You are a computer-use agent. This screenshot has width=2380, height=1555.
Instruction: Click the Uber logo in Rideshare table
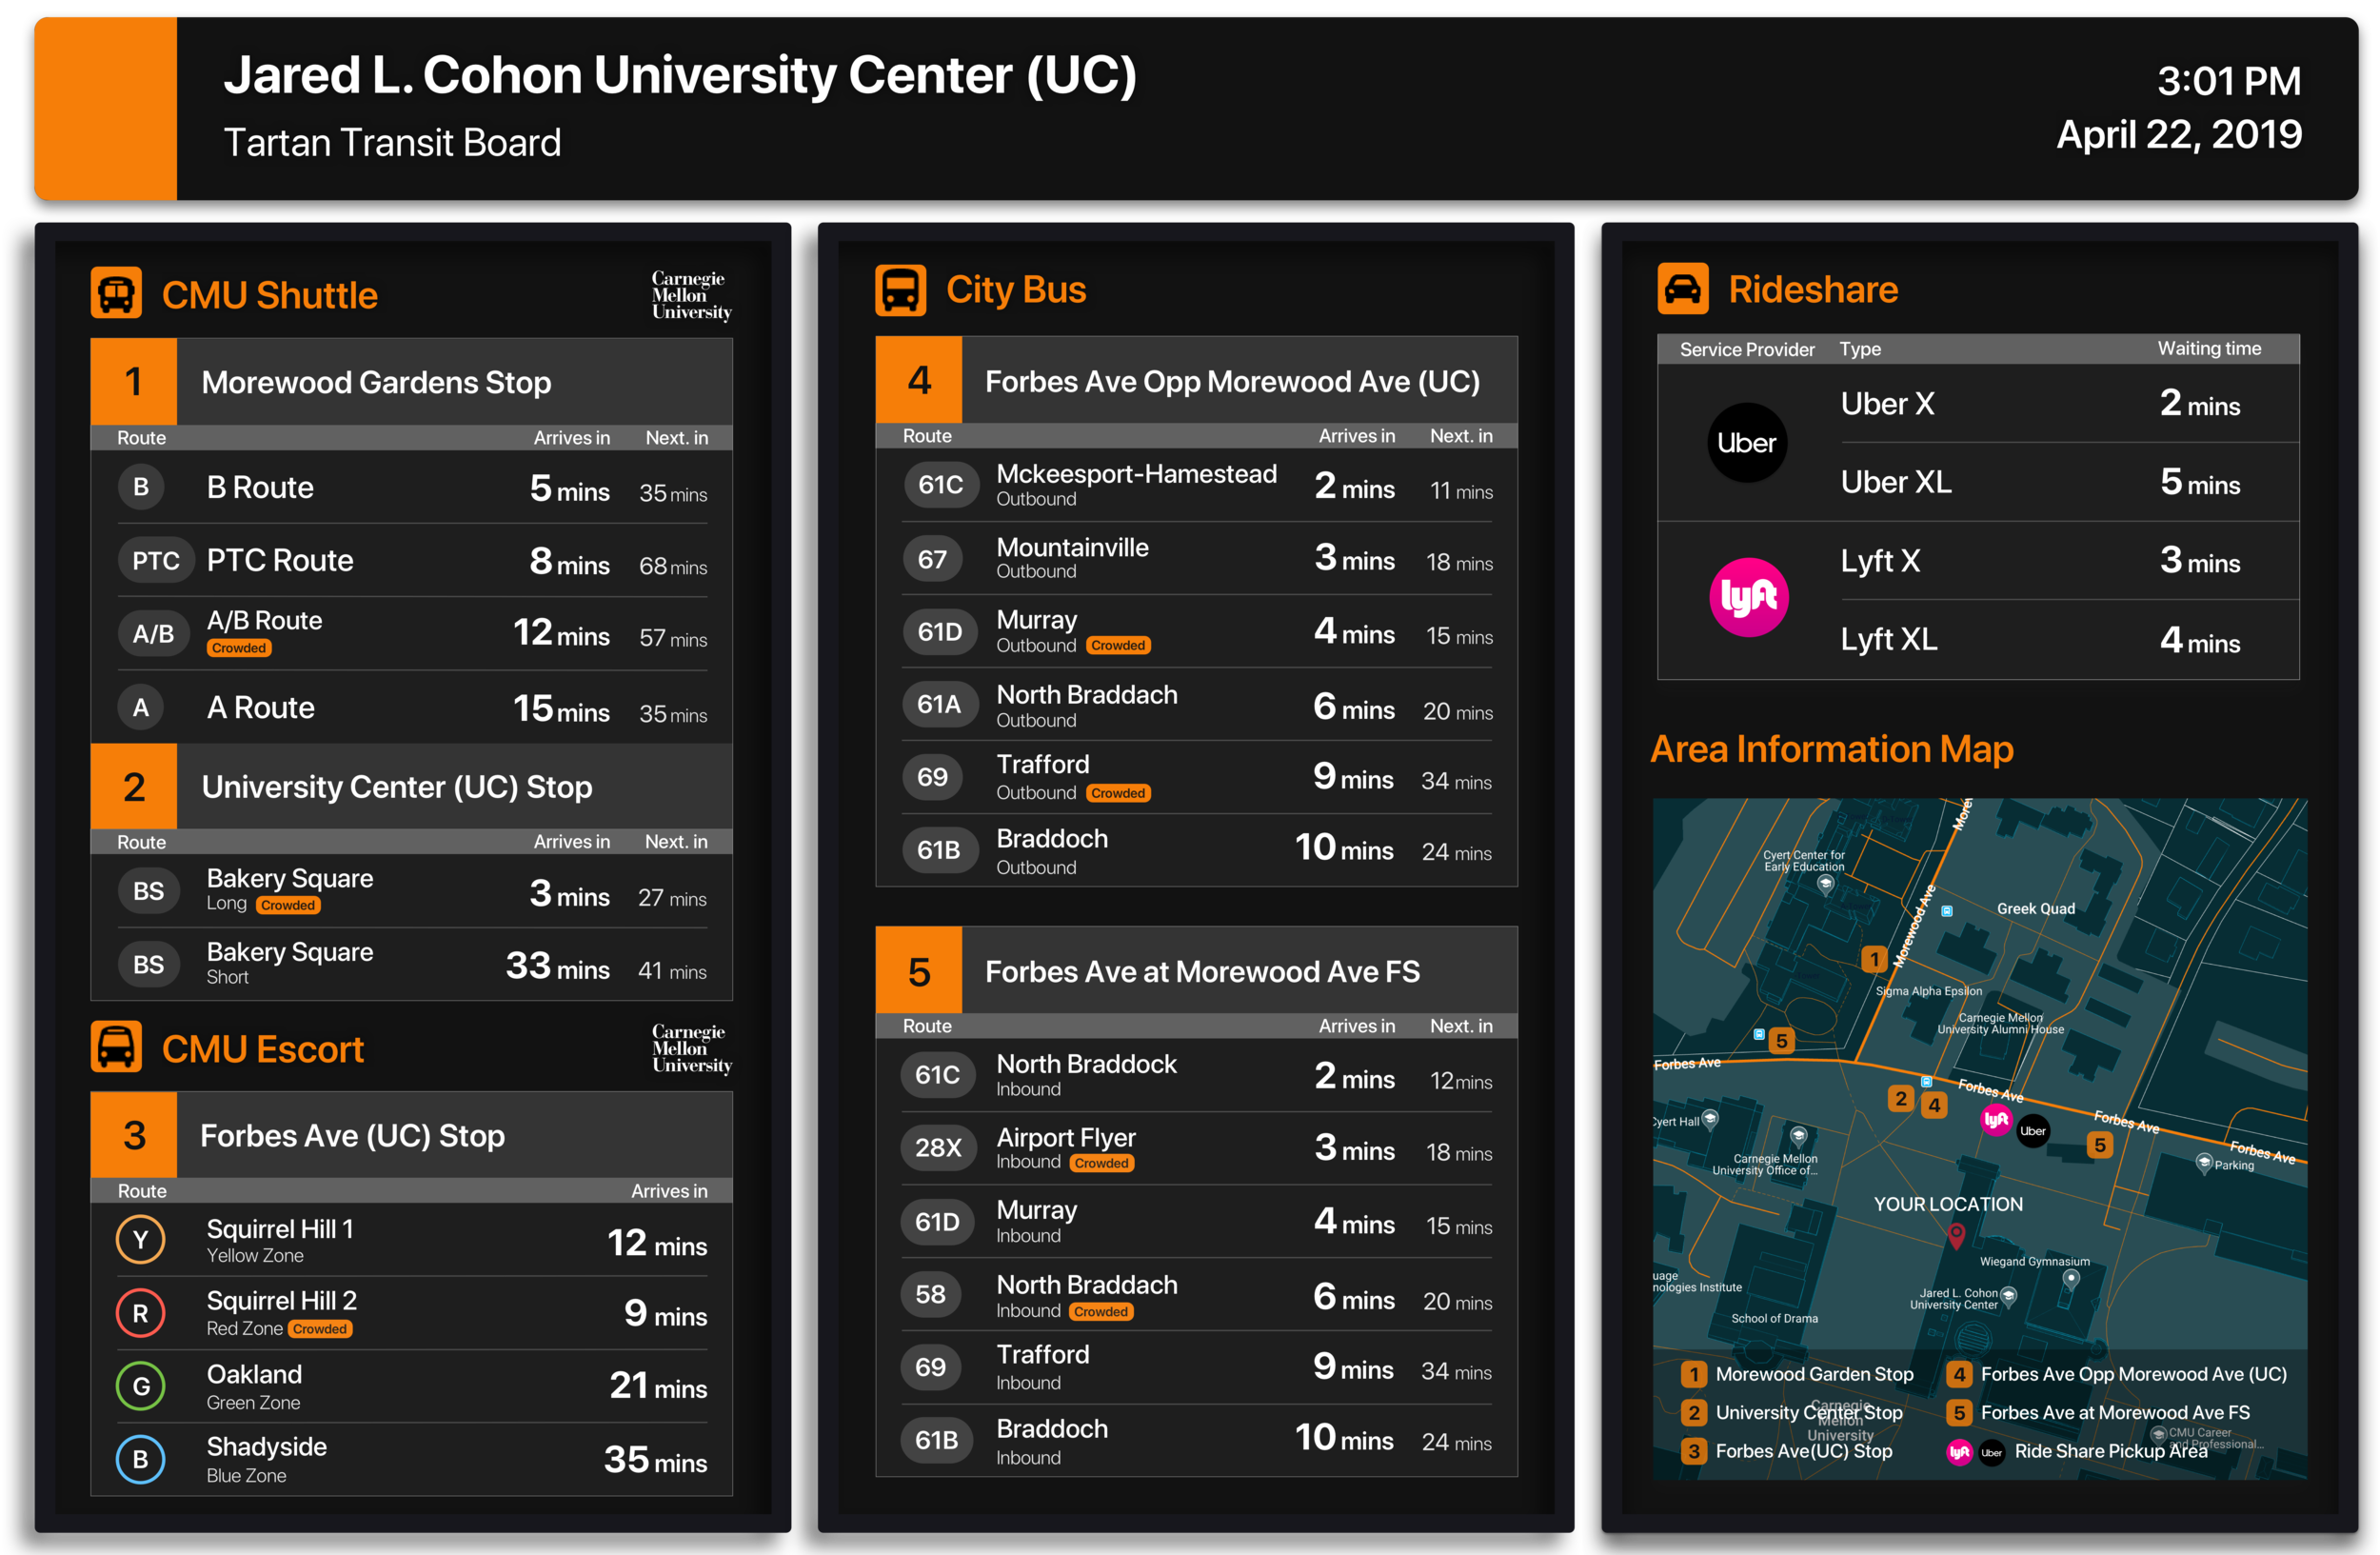[x=1746, y=443]
